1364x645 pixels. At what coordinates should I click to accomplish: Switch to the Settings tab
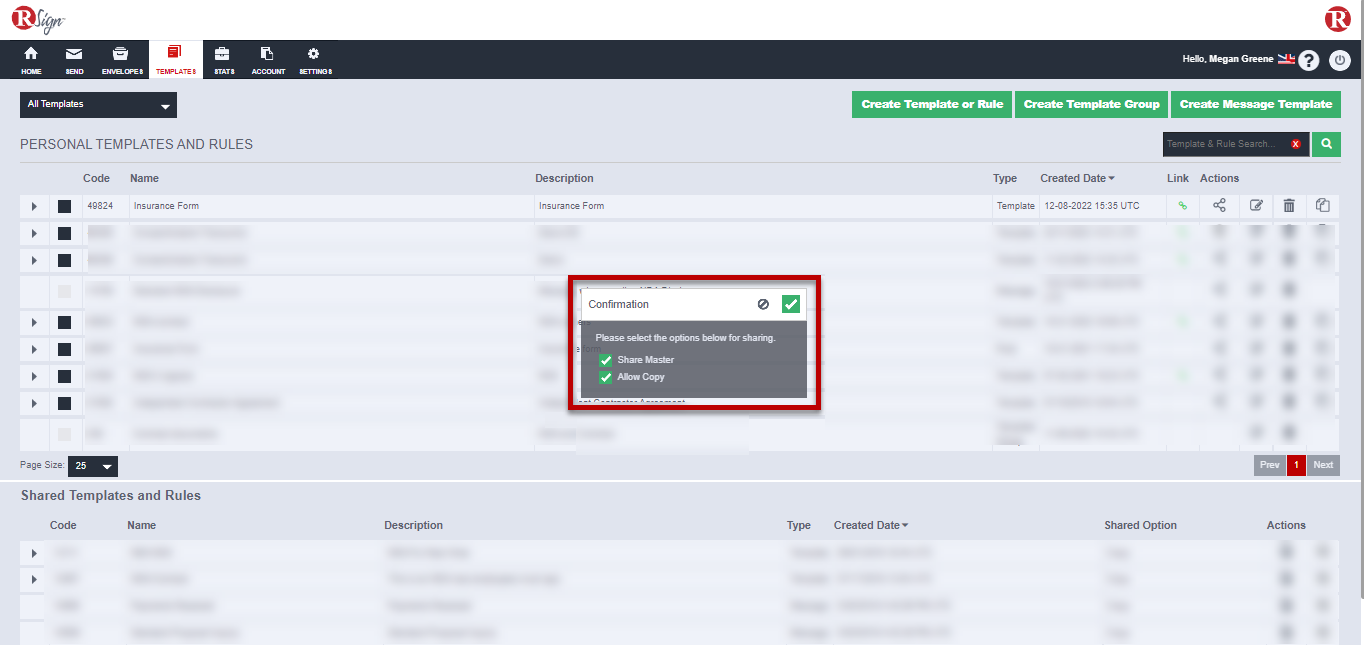pos(314,59)
